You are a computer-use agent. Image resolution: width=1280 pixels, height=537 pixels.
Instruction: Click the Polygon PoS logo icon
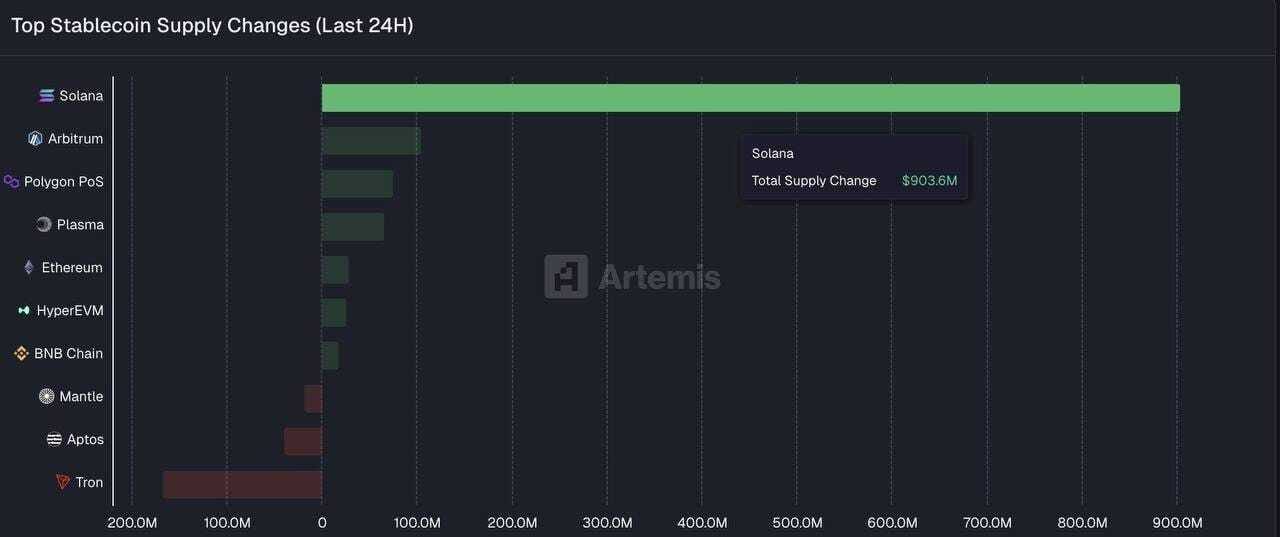(x=12, y=182)
